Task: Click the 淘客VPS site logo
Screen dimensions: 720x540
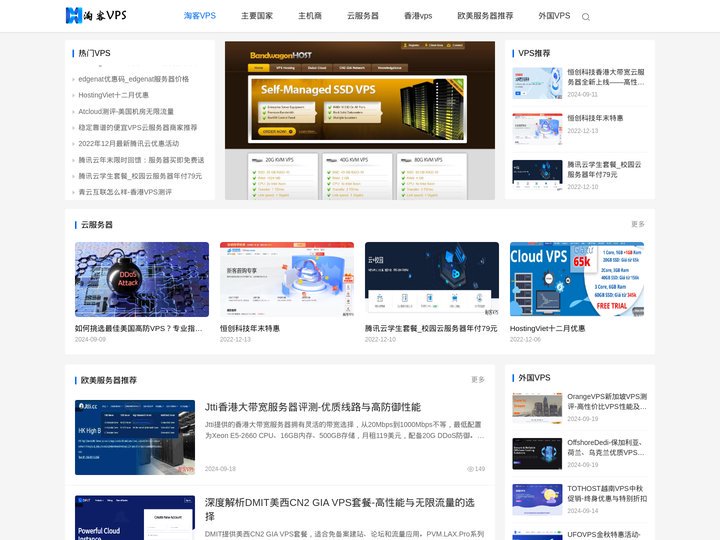Action: (x=96, y=16)
